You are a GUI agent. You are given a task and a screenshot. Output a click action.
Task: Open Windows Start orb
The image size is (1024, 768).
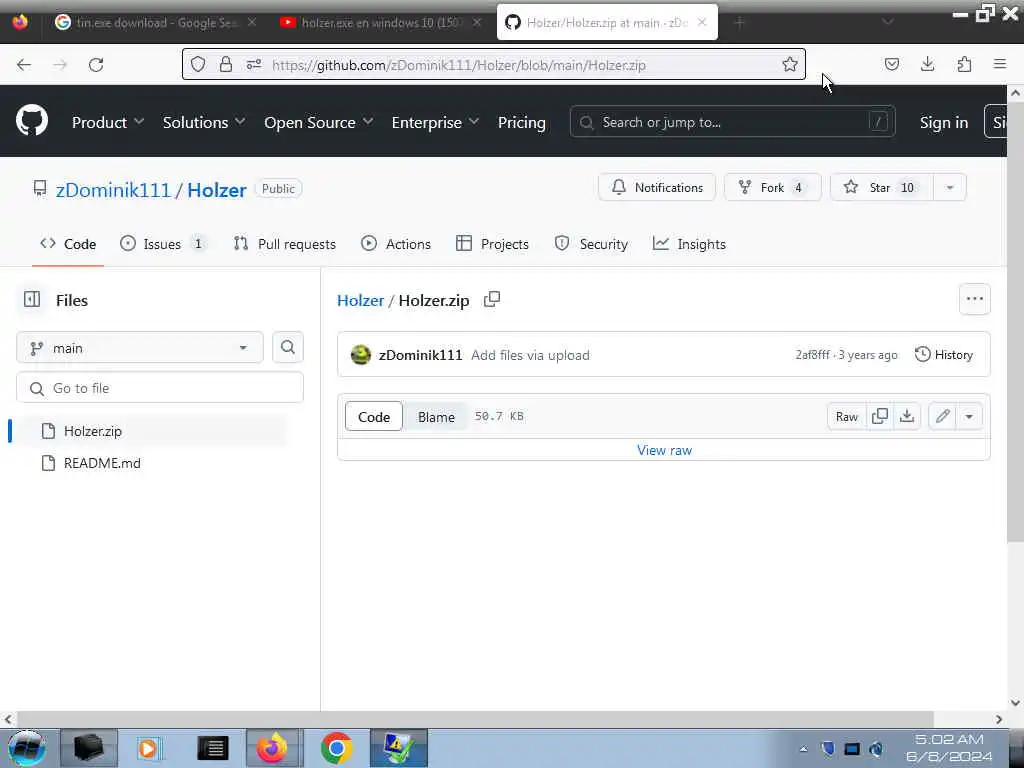click(x=27, y=748)
